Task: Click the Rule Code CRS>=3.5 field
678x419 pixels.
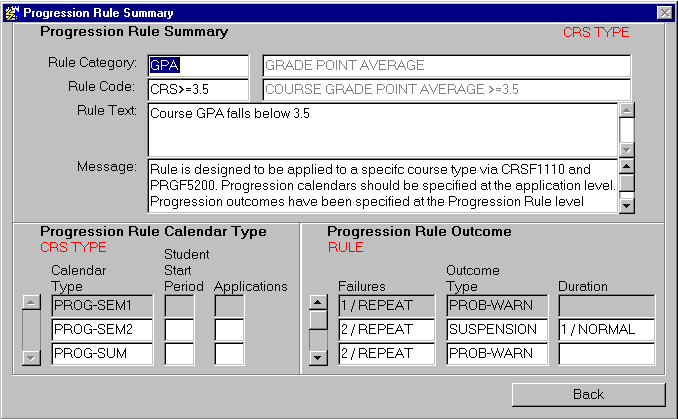Action: click(197, 90)
